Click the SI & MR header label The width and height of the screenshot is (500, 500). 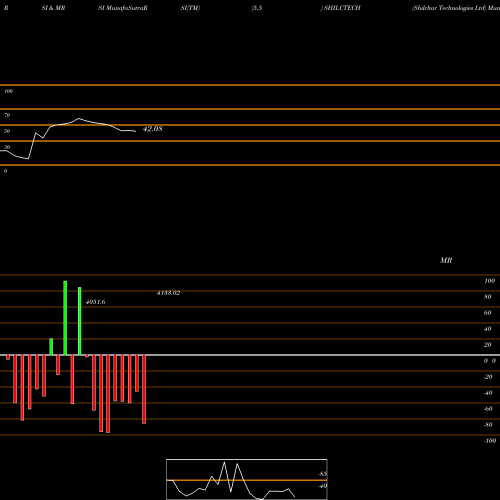[x=53, y=8]
